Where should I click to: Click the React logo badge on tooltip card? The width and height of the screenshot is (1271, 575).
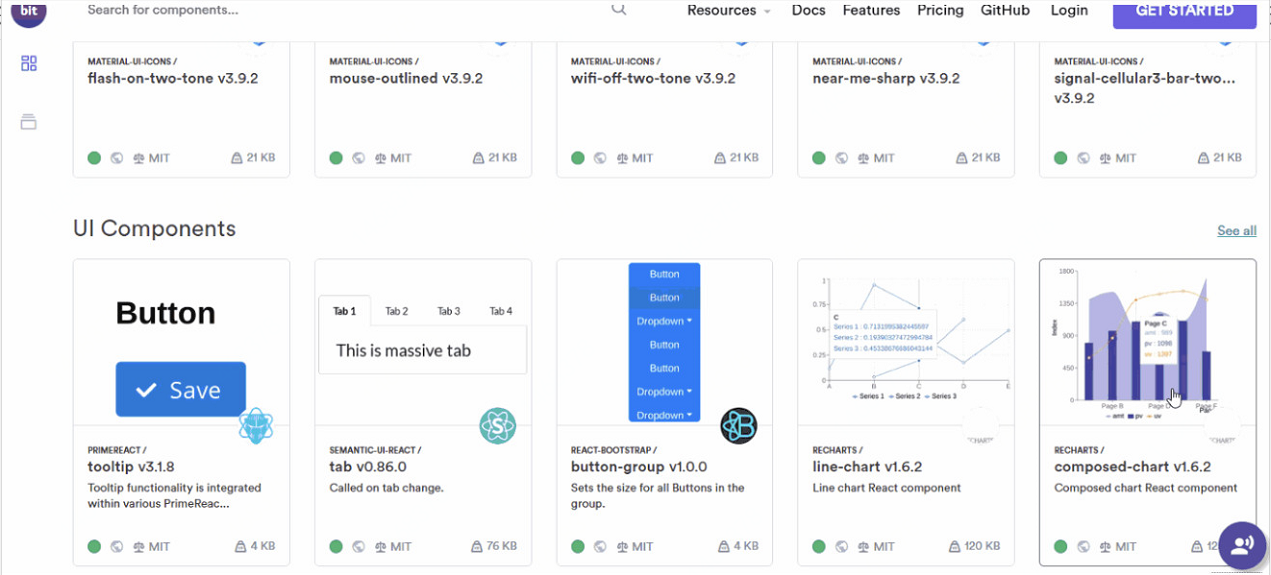click(x=256, y=426)
